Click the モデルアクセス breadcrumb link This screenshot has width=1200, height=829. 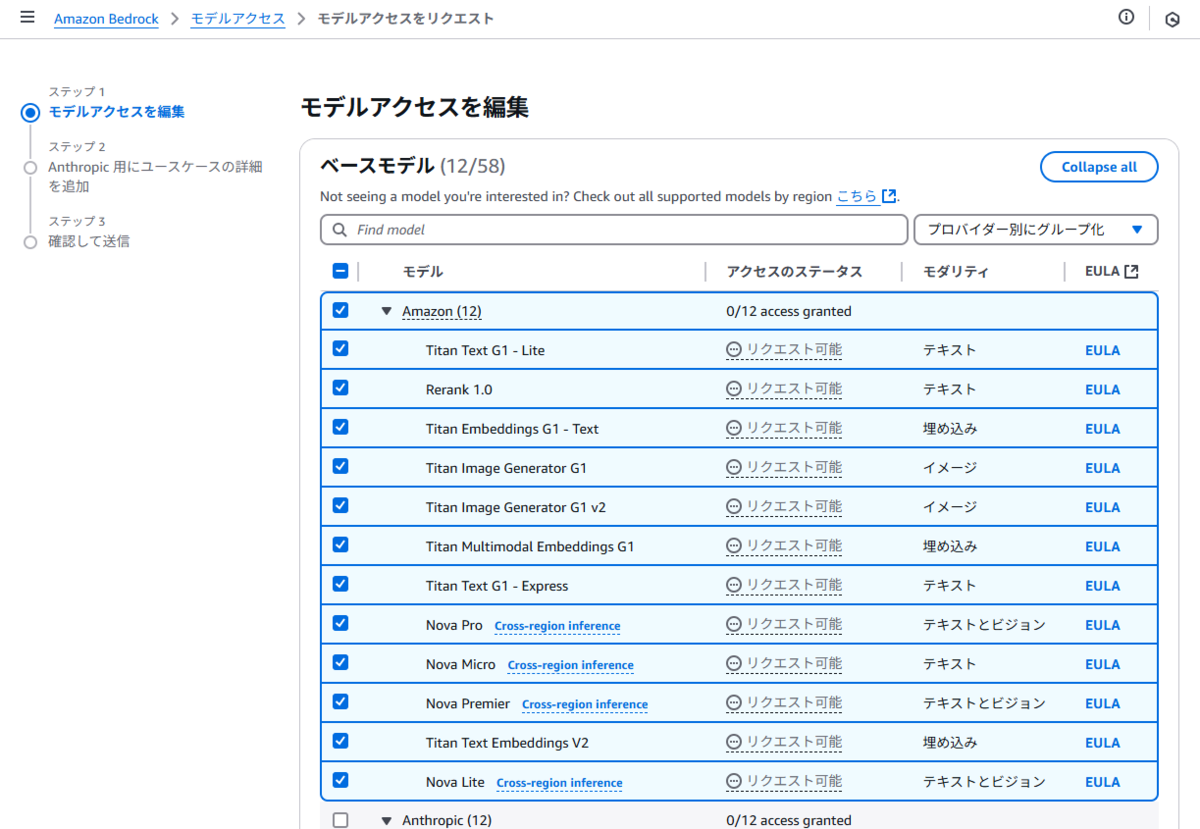pyautogui.click(x=238, y=19)
